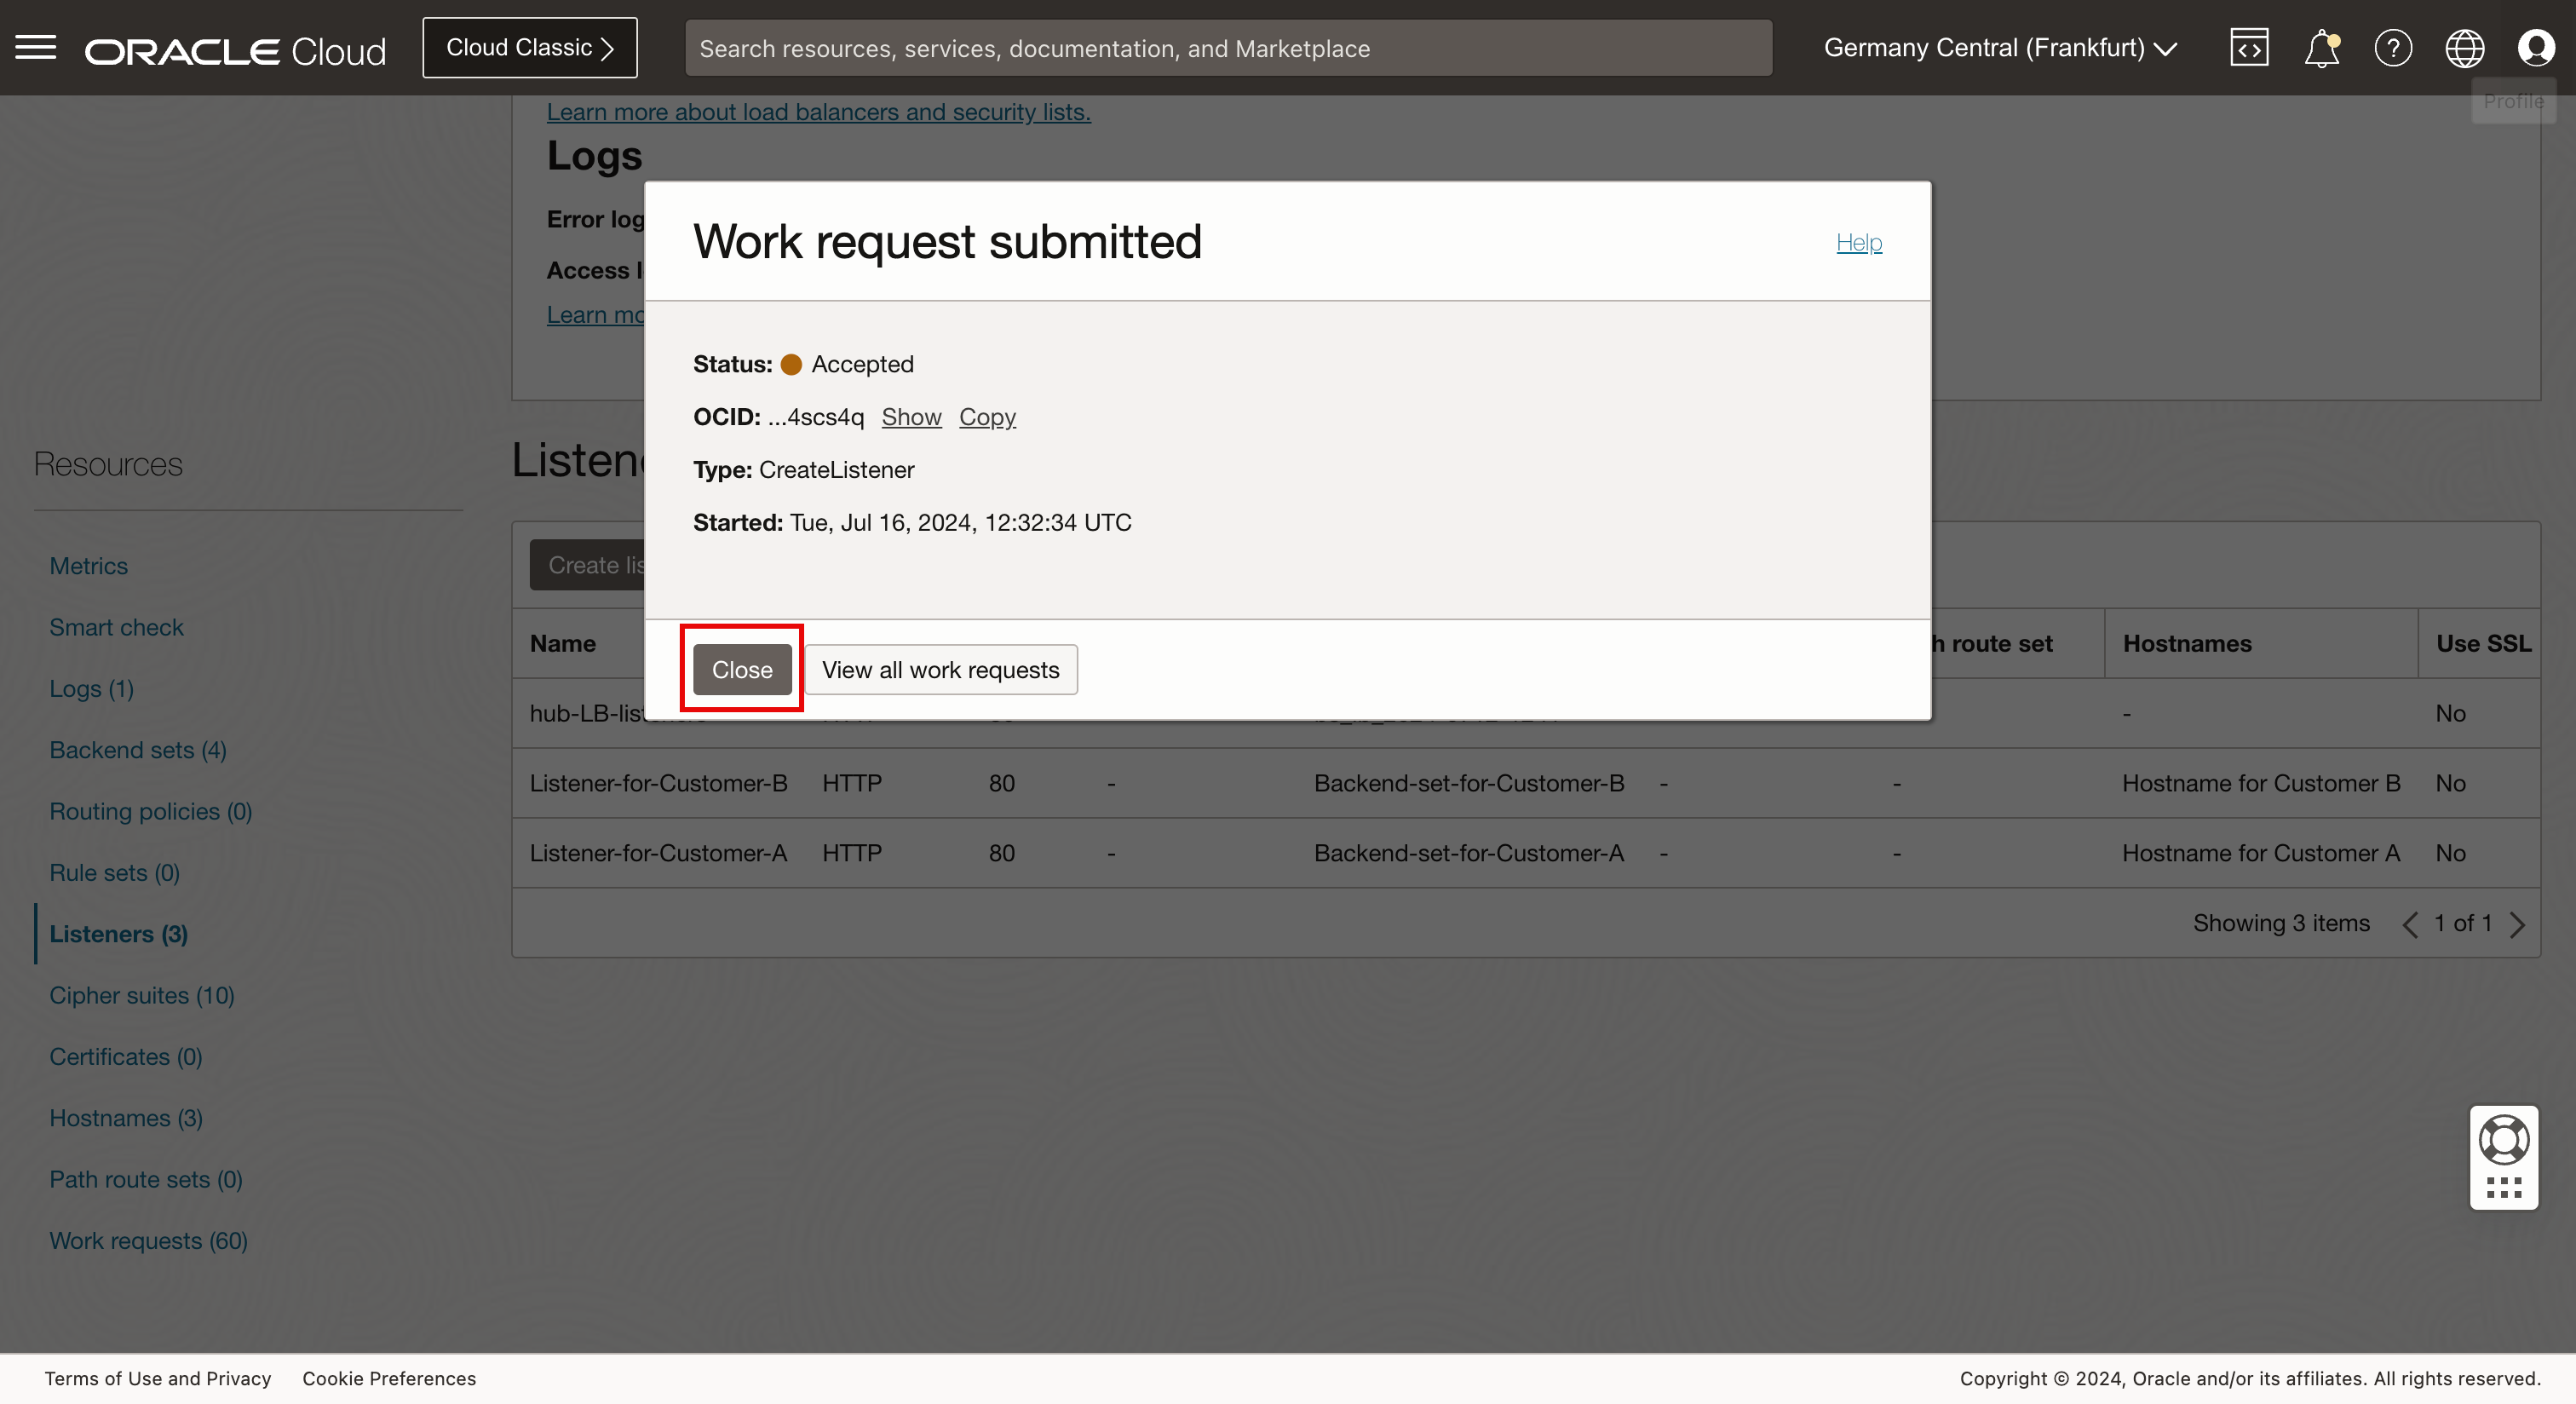Image resolution: width=2576 pixels, height=1404 pixels.
Task: Open the Cloud Shell developer tools icon
Action: coord(2249,47)
